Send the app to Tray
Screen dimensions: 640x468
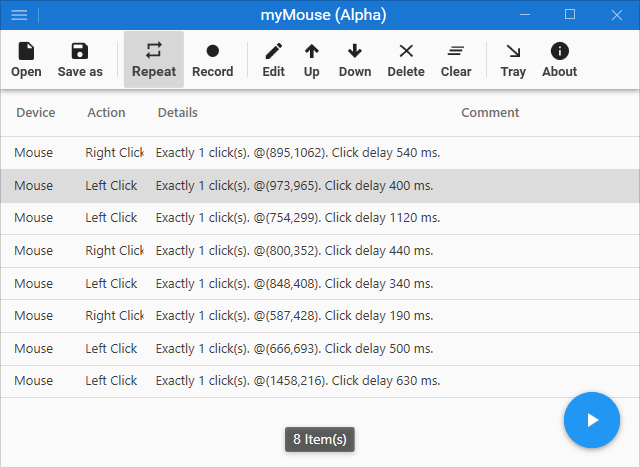pyautogui.click(x=513, y=60)
